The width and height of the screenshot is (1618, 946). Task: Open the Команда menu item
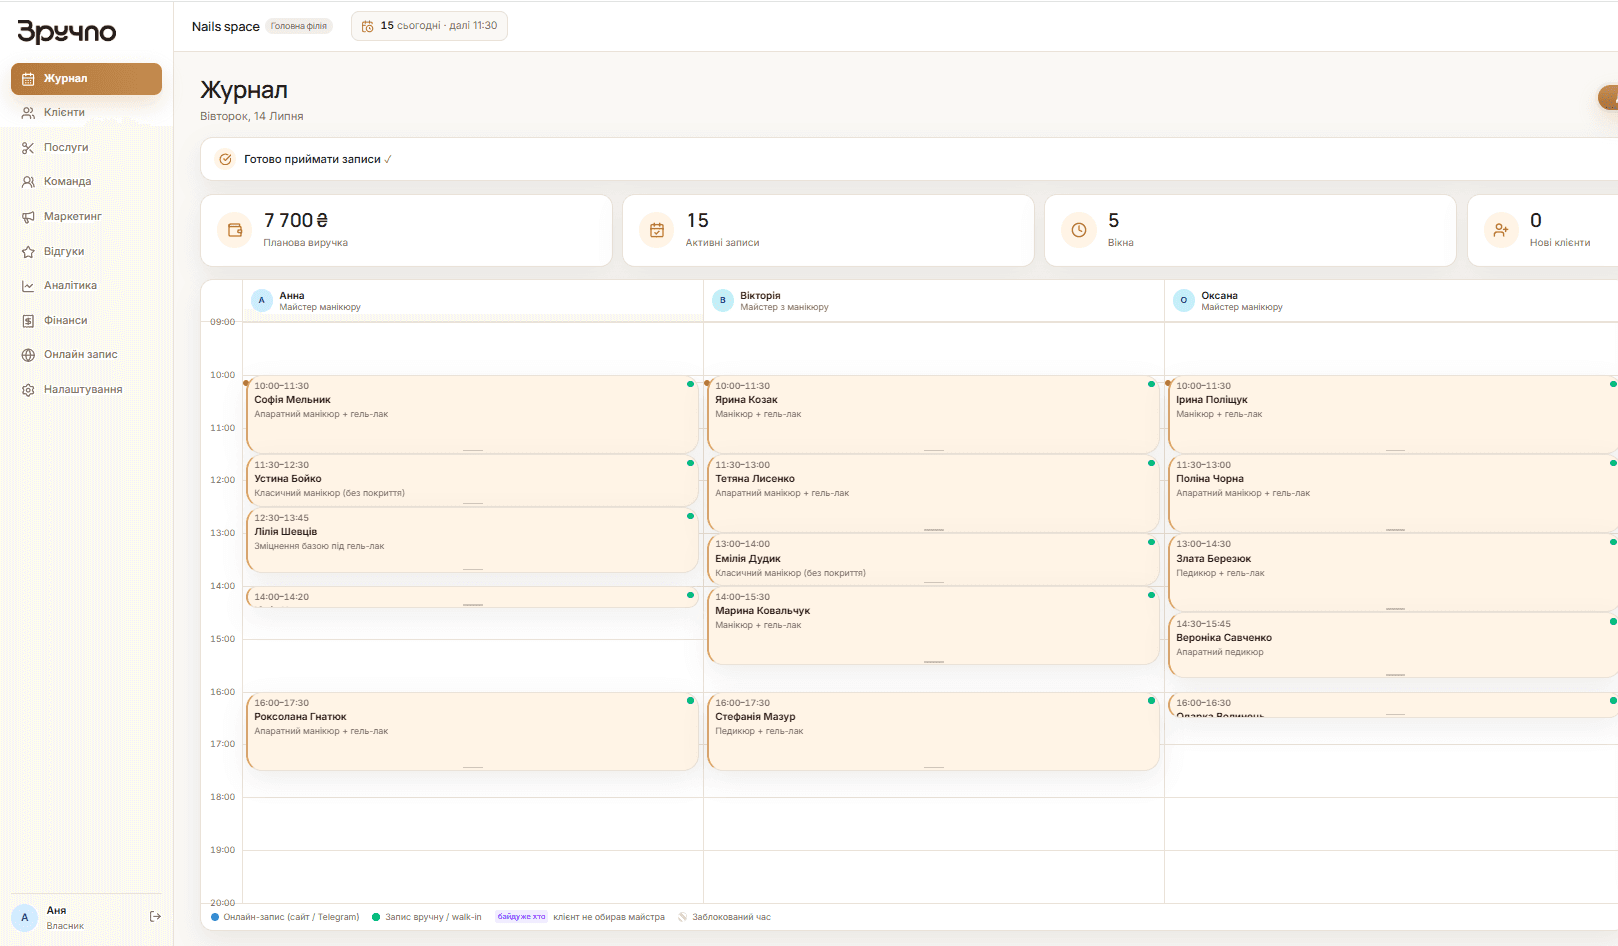click(x=86, y=182)
